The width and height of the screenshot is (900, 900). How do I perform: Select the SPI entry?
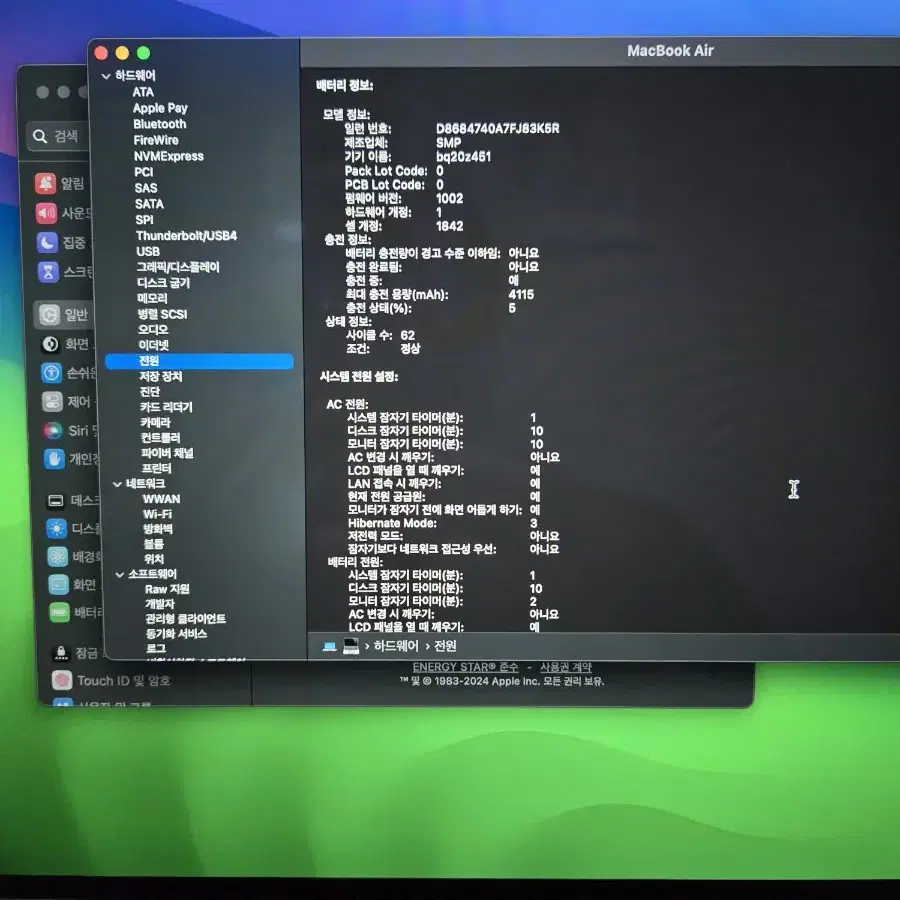(x=145, y=219)
